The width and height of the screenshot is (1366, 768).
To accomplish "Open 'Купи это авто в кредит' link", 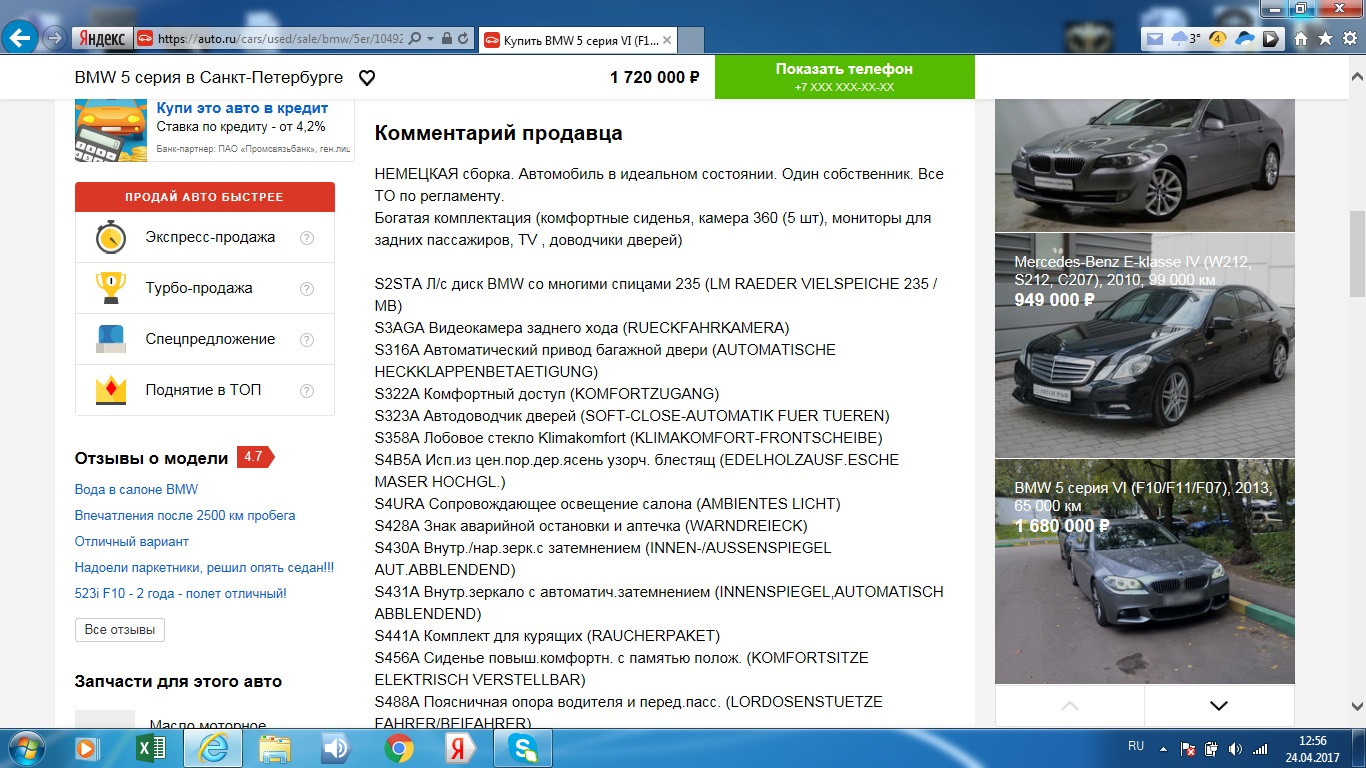I will click(x=242, y=108).
